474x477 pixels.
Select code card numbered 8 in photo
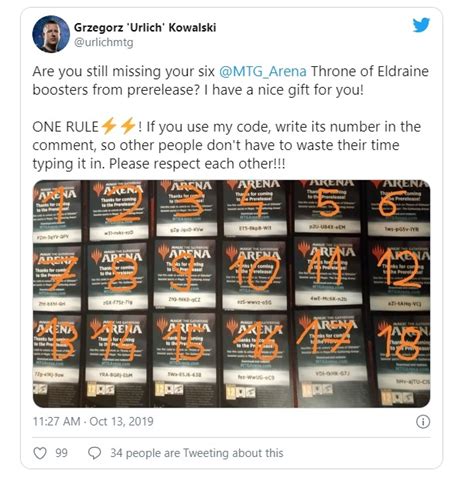pyautogui.click(x=118, y=276)
